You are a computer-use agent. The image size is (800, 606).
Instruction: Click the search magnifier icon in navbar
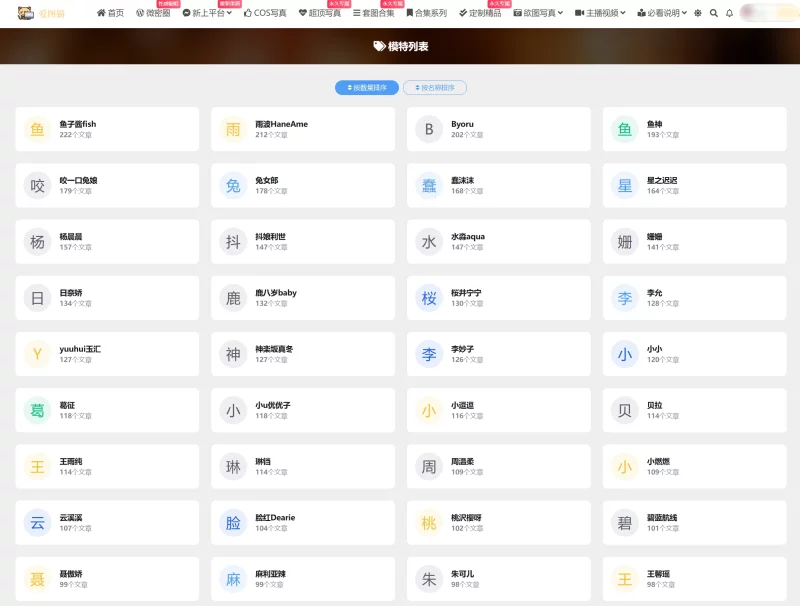pos(714,13)
